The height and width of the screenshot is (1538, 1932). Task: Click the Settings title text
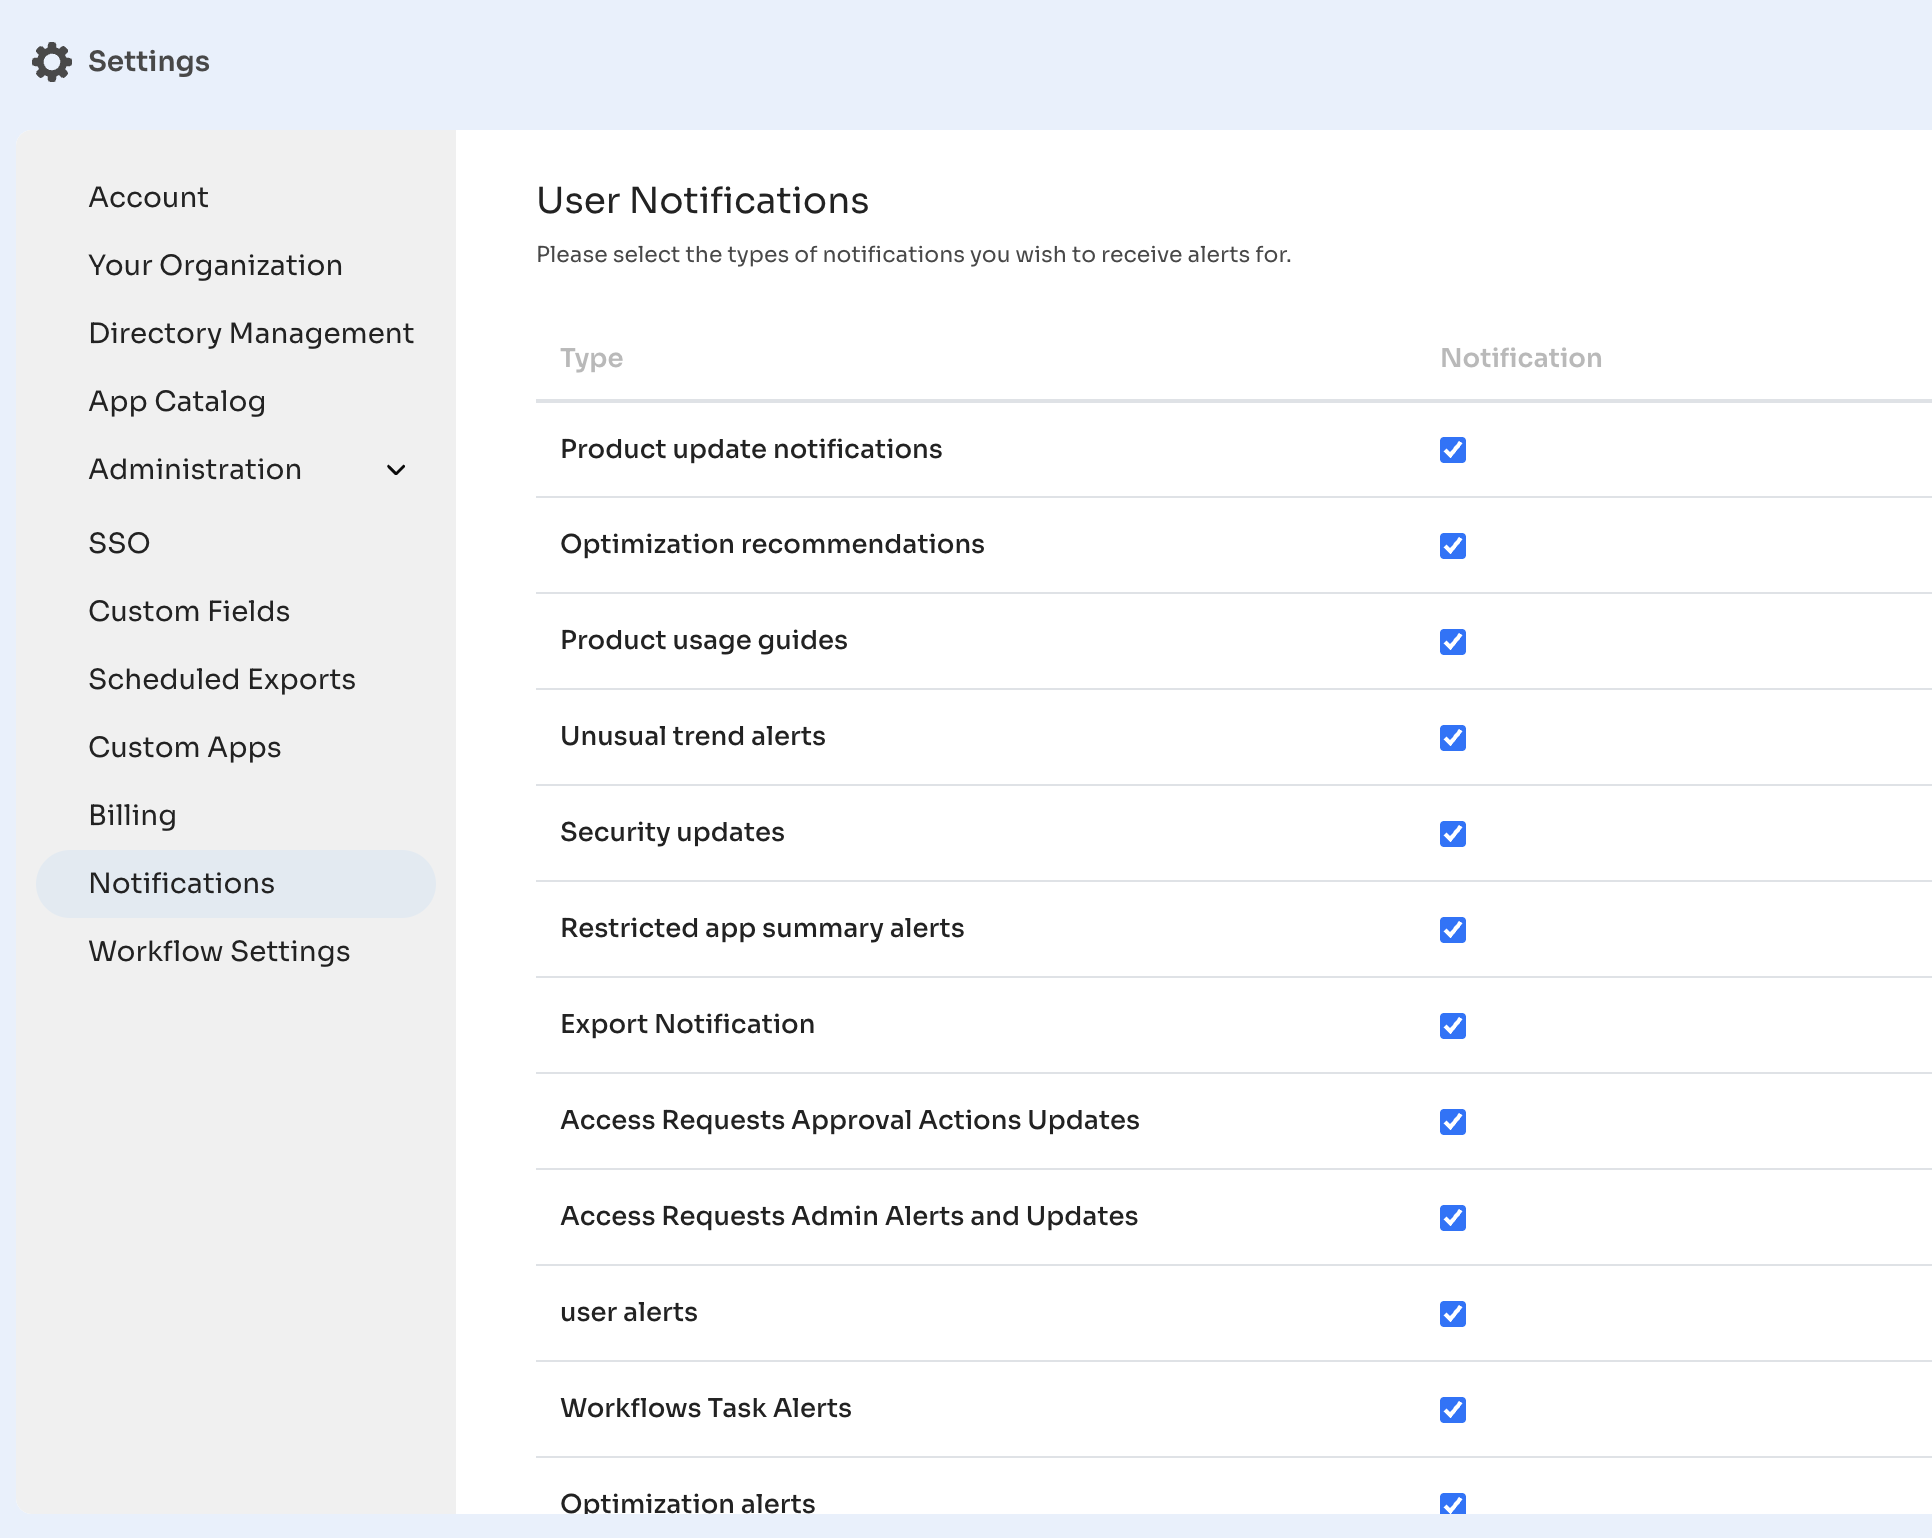click(149, 62)
